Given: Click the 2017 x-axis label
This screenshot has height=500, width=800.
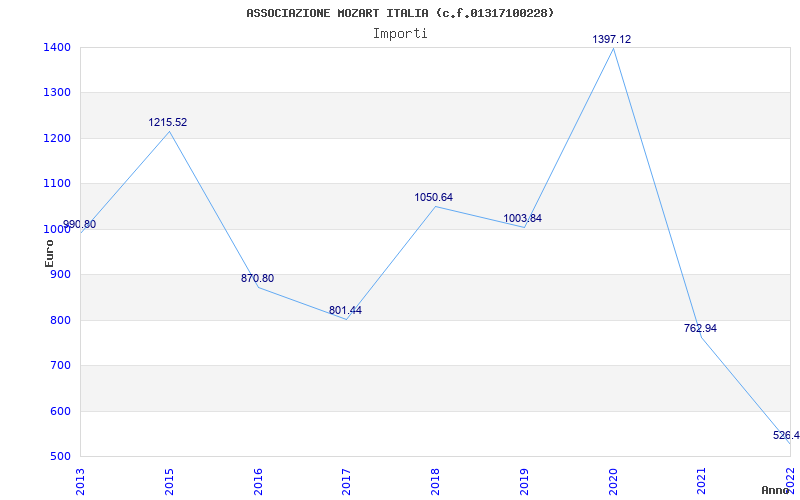Looking at the screenshot, I should coord(347,482).
